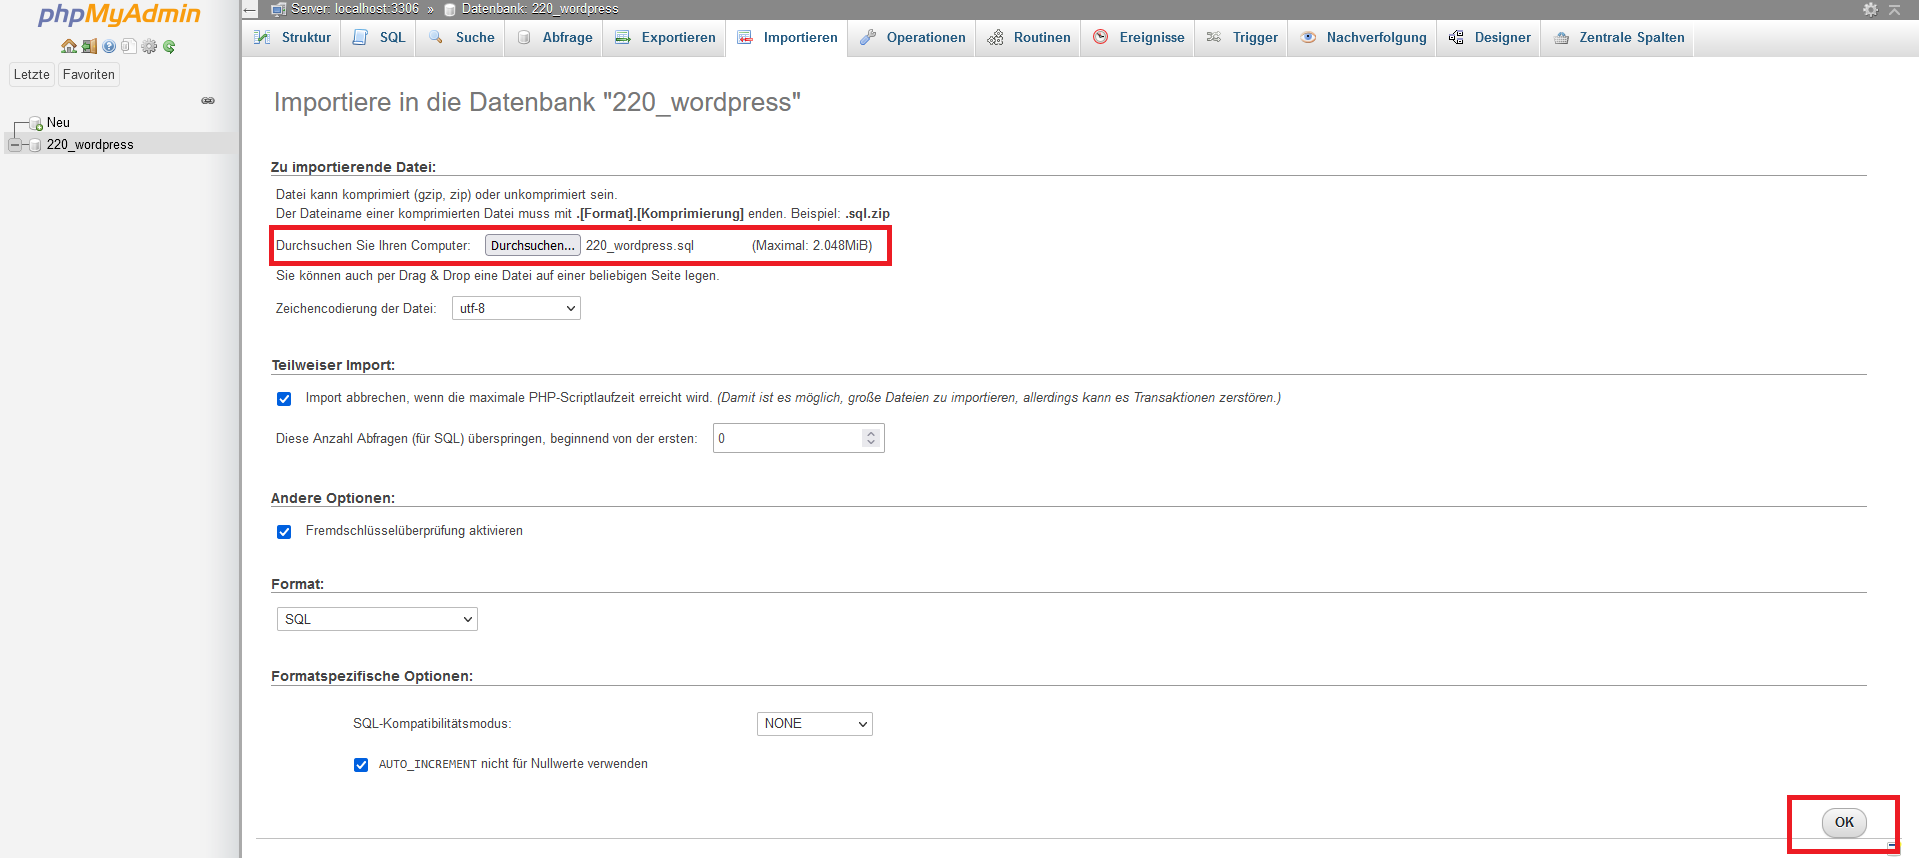Switch to the Nachverfolgung tab
This screenshot has height=858, width=1920.
tap(1363, 38)
